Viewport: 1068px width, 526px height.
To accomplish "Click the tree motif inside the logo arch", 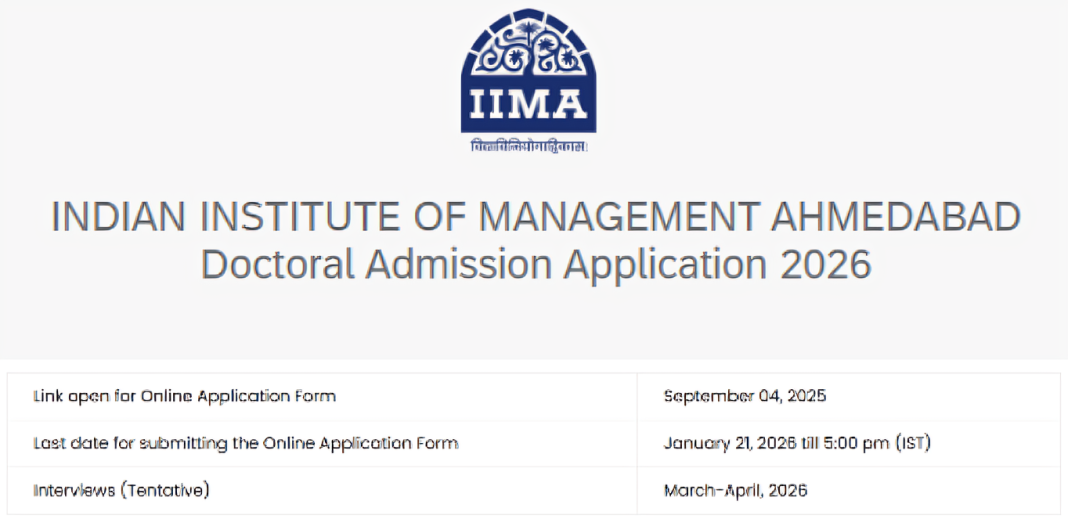I will [x=528, y=48].
